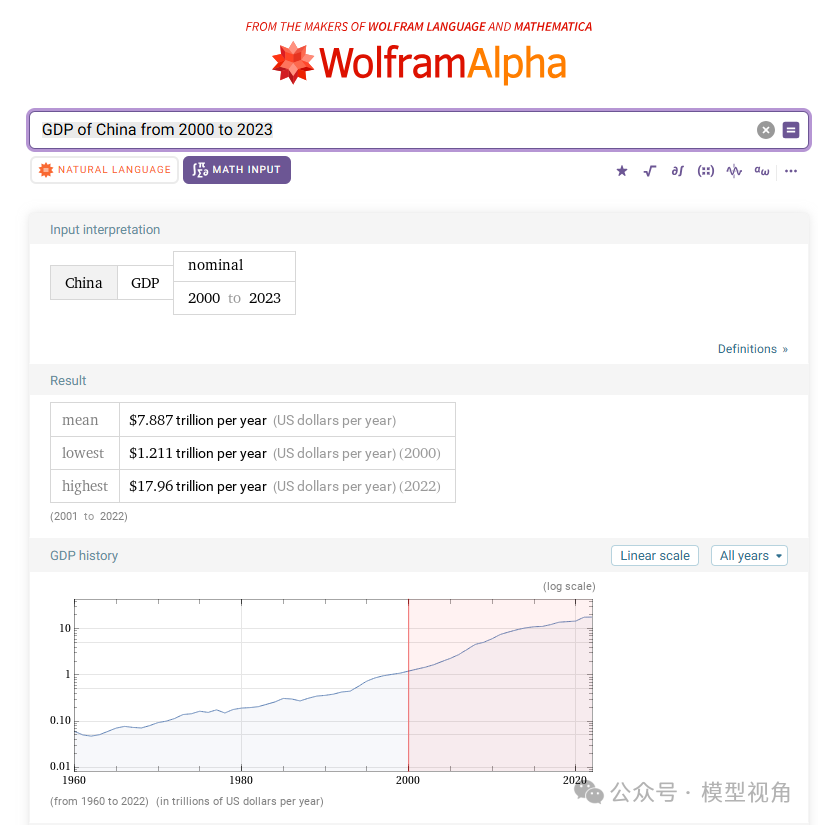Switch to Math Input mode

point(237,170)
